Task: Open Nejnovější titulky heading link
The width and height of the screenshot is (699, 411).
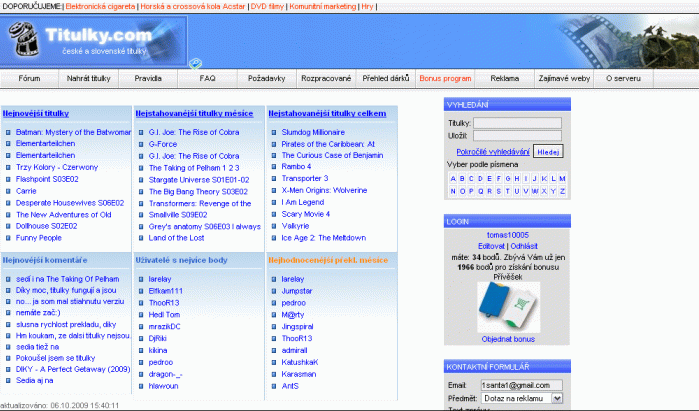Action: click(36, 114)
